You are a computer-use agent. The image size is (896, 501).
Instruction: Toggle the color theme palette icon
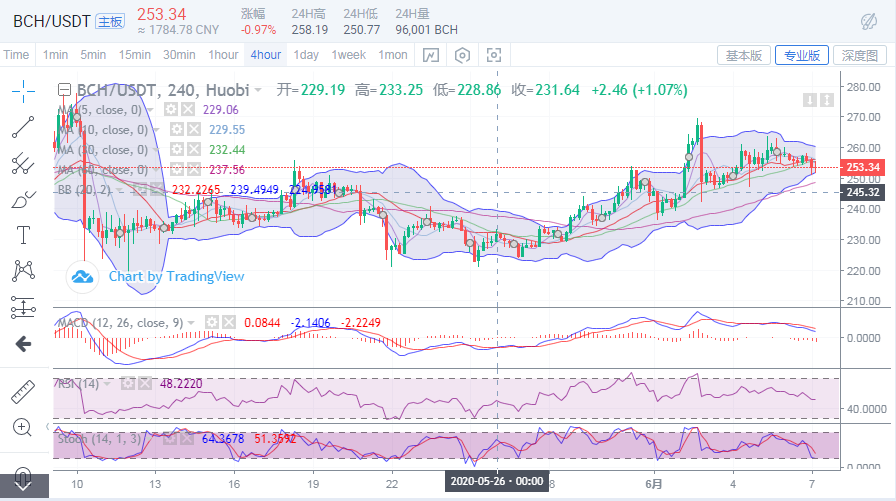pyautogui.click(x=868, y=19)
